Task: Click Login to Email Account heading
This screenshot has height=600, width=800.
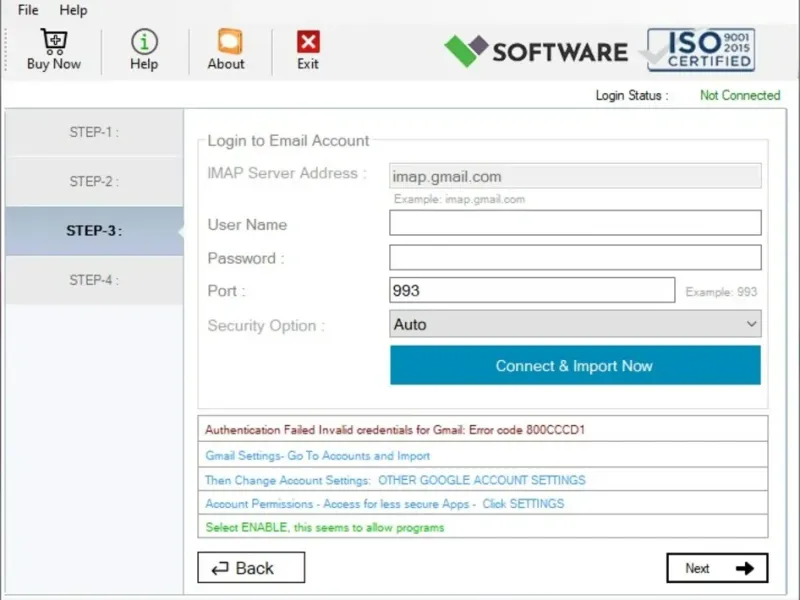Action: (x=288, y=140)
